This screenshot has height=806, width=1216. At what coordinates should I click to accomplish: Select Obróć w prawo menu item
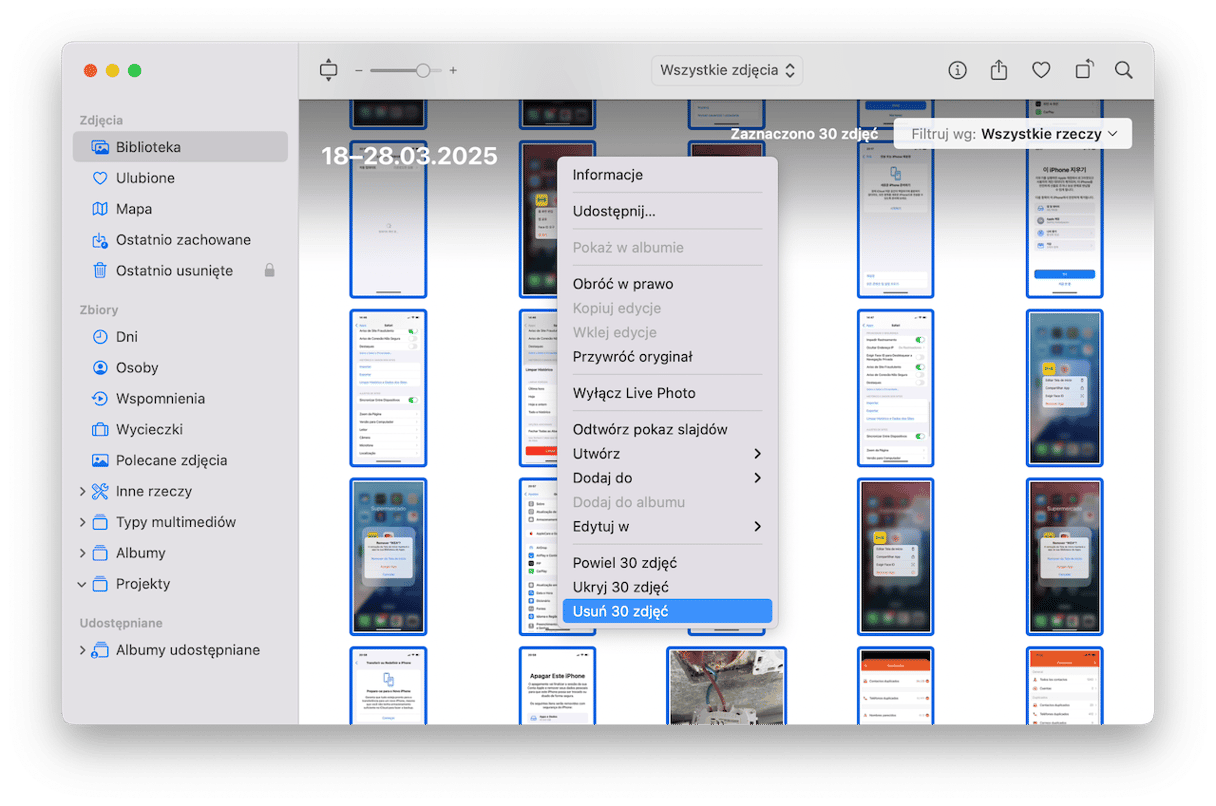622,284
